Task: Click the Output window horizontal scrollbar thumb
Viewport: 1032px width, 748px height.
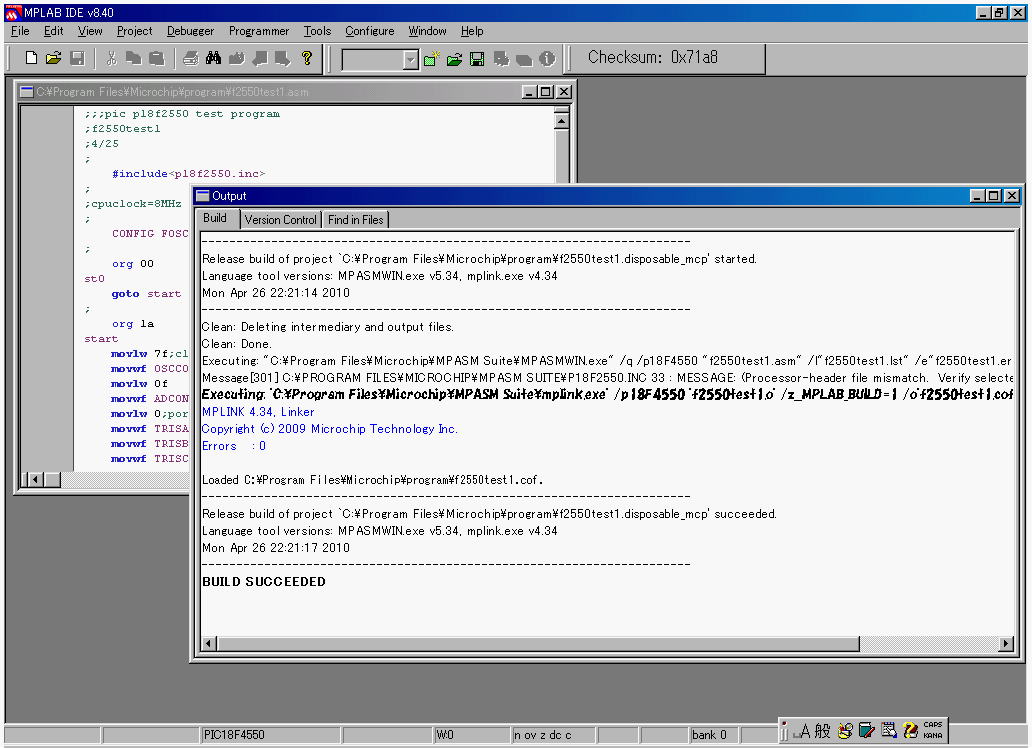Action: (x=538, y=643)
